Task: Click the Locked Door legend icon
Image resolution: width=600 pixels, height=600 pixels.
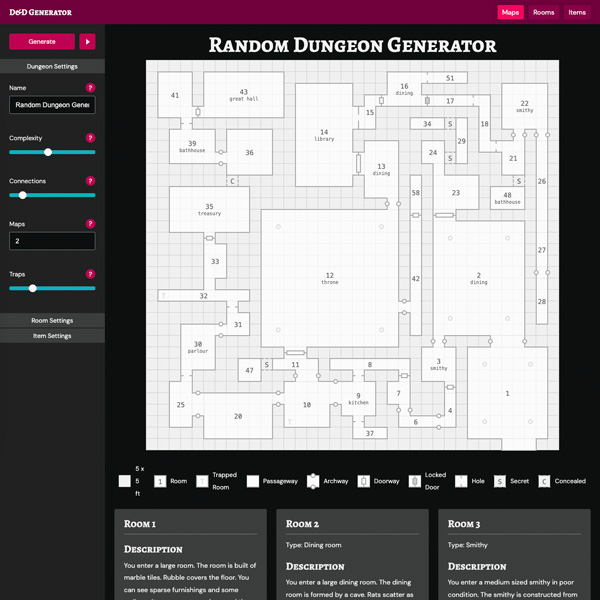Action: point(414,481)
